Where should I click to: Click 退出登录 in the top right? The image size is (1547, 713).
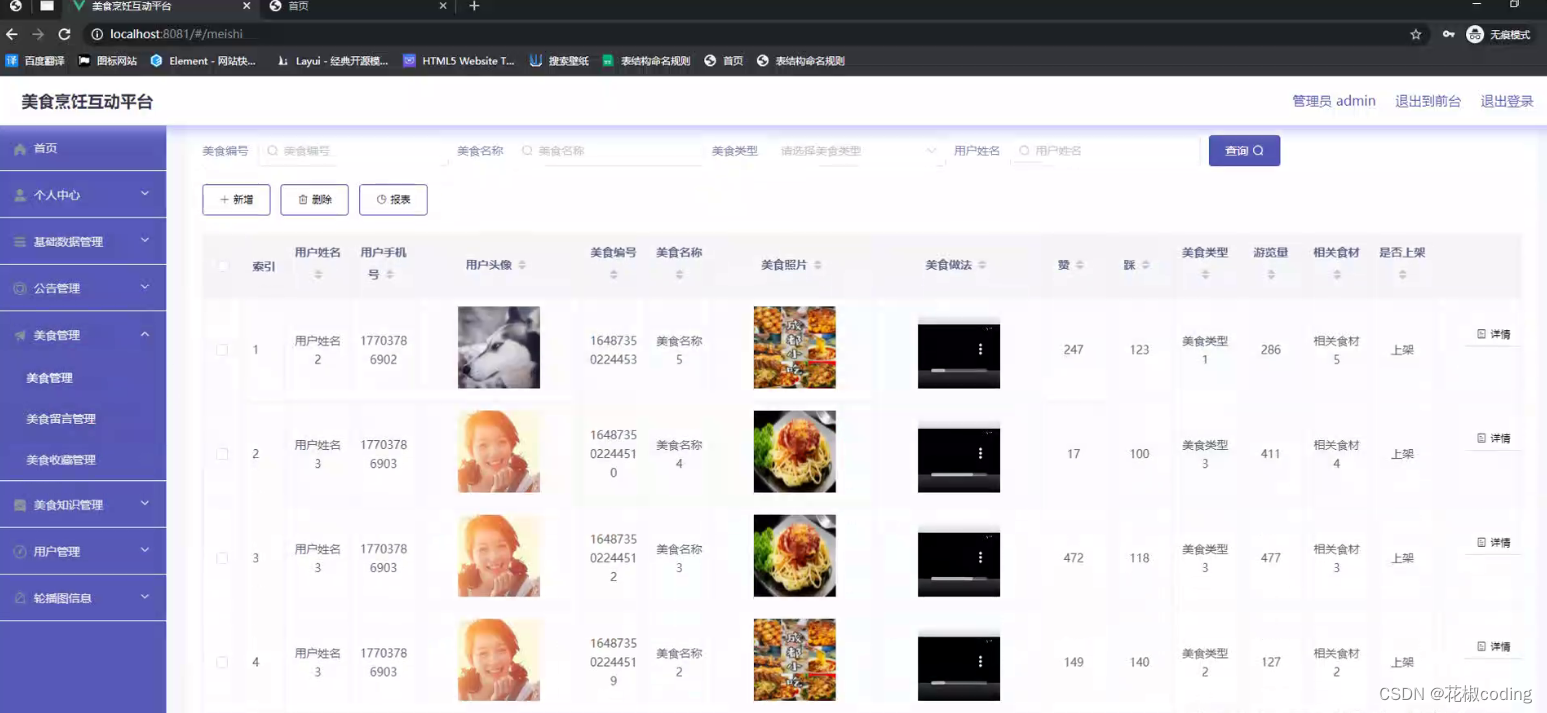[x=1506, y=100]
